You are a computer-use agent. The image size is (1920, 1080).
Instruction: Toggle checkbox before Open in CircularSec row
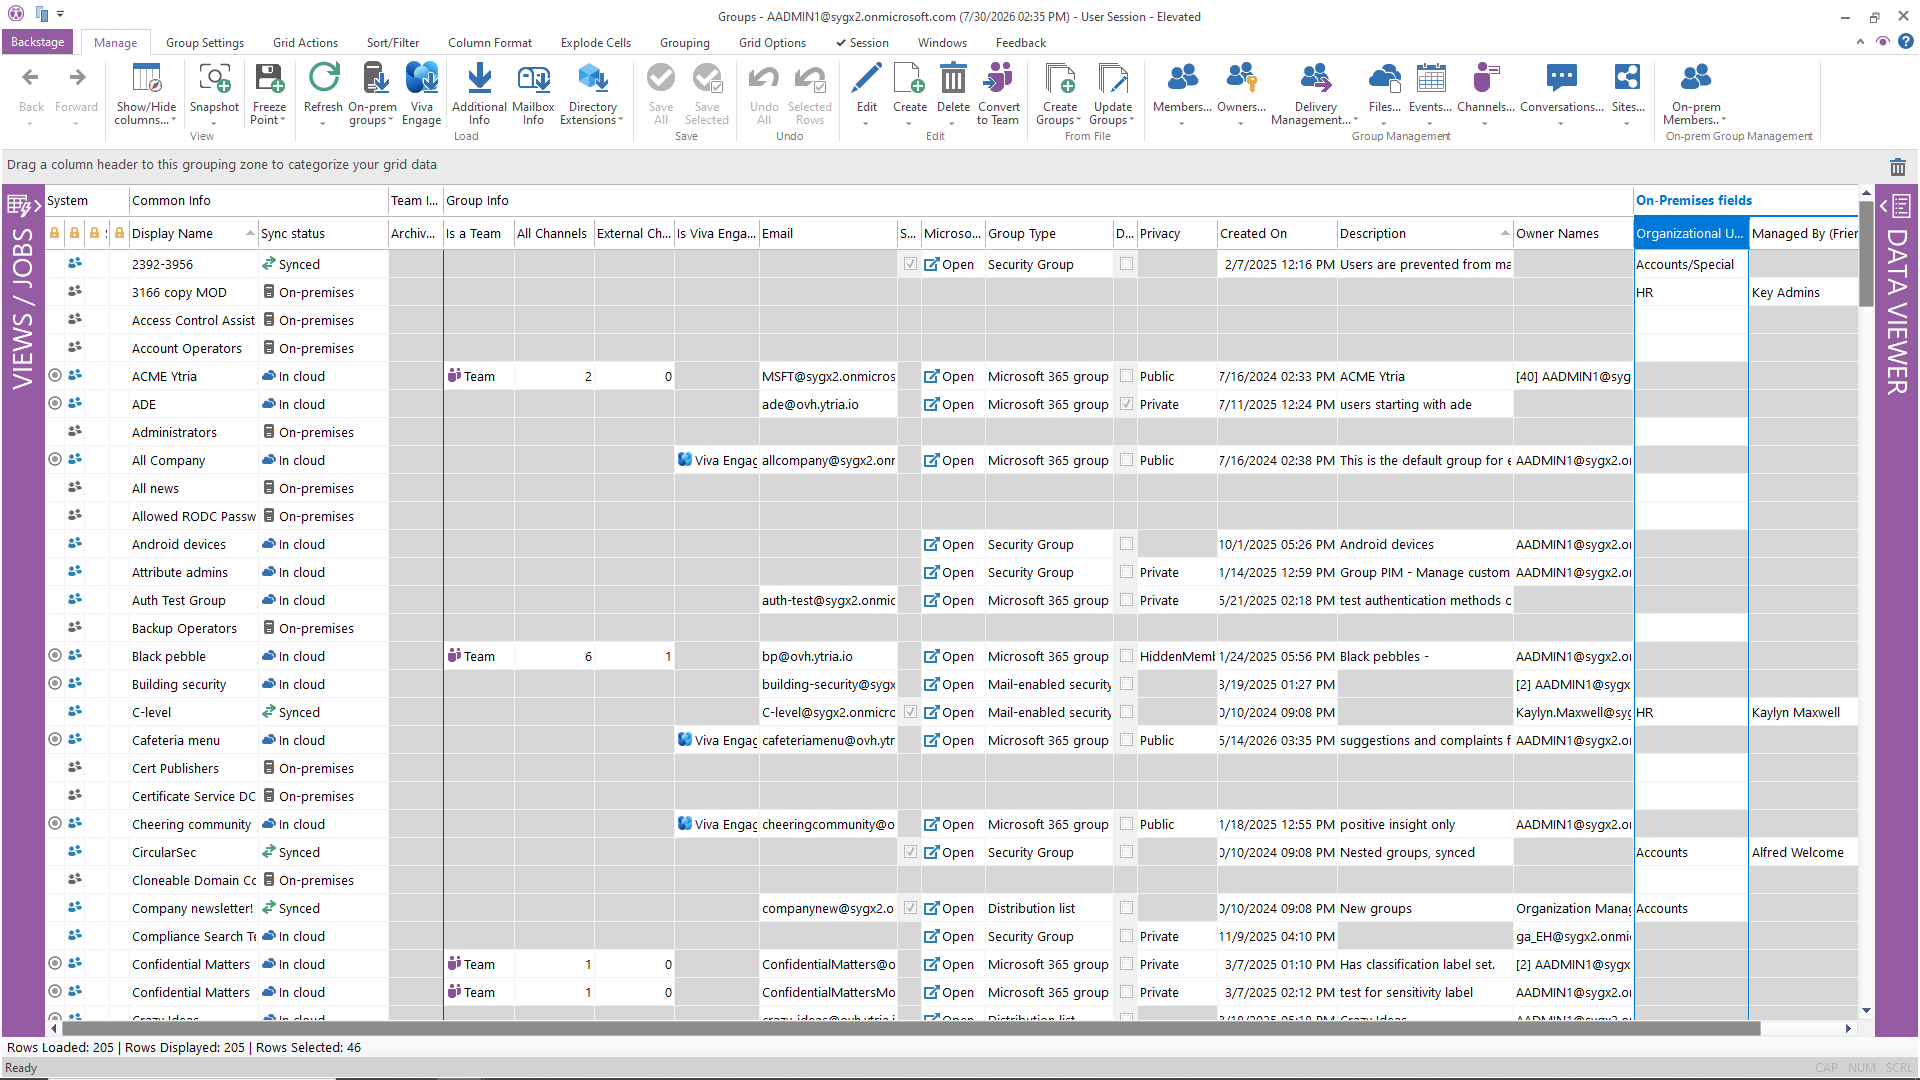(x=910, y=852)
